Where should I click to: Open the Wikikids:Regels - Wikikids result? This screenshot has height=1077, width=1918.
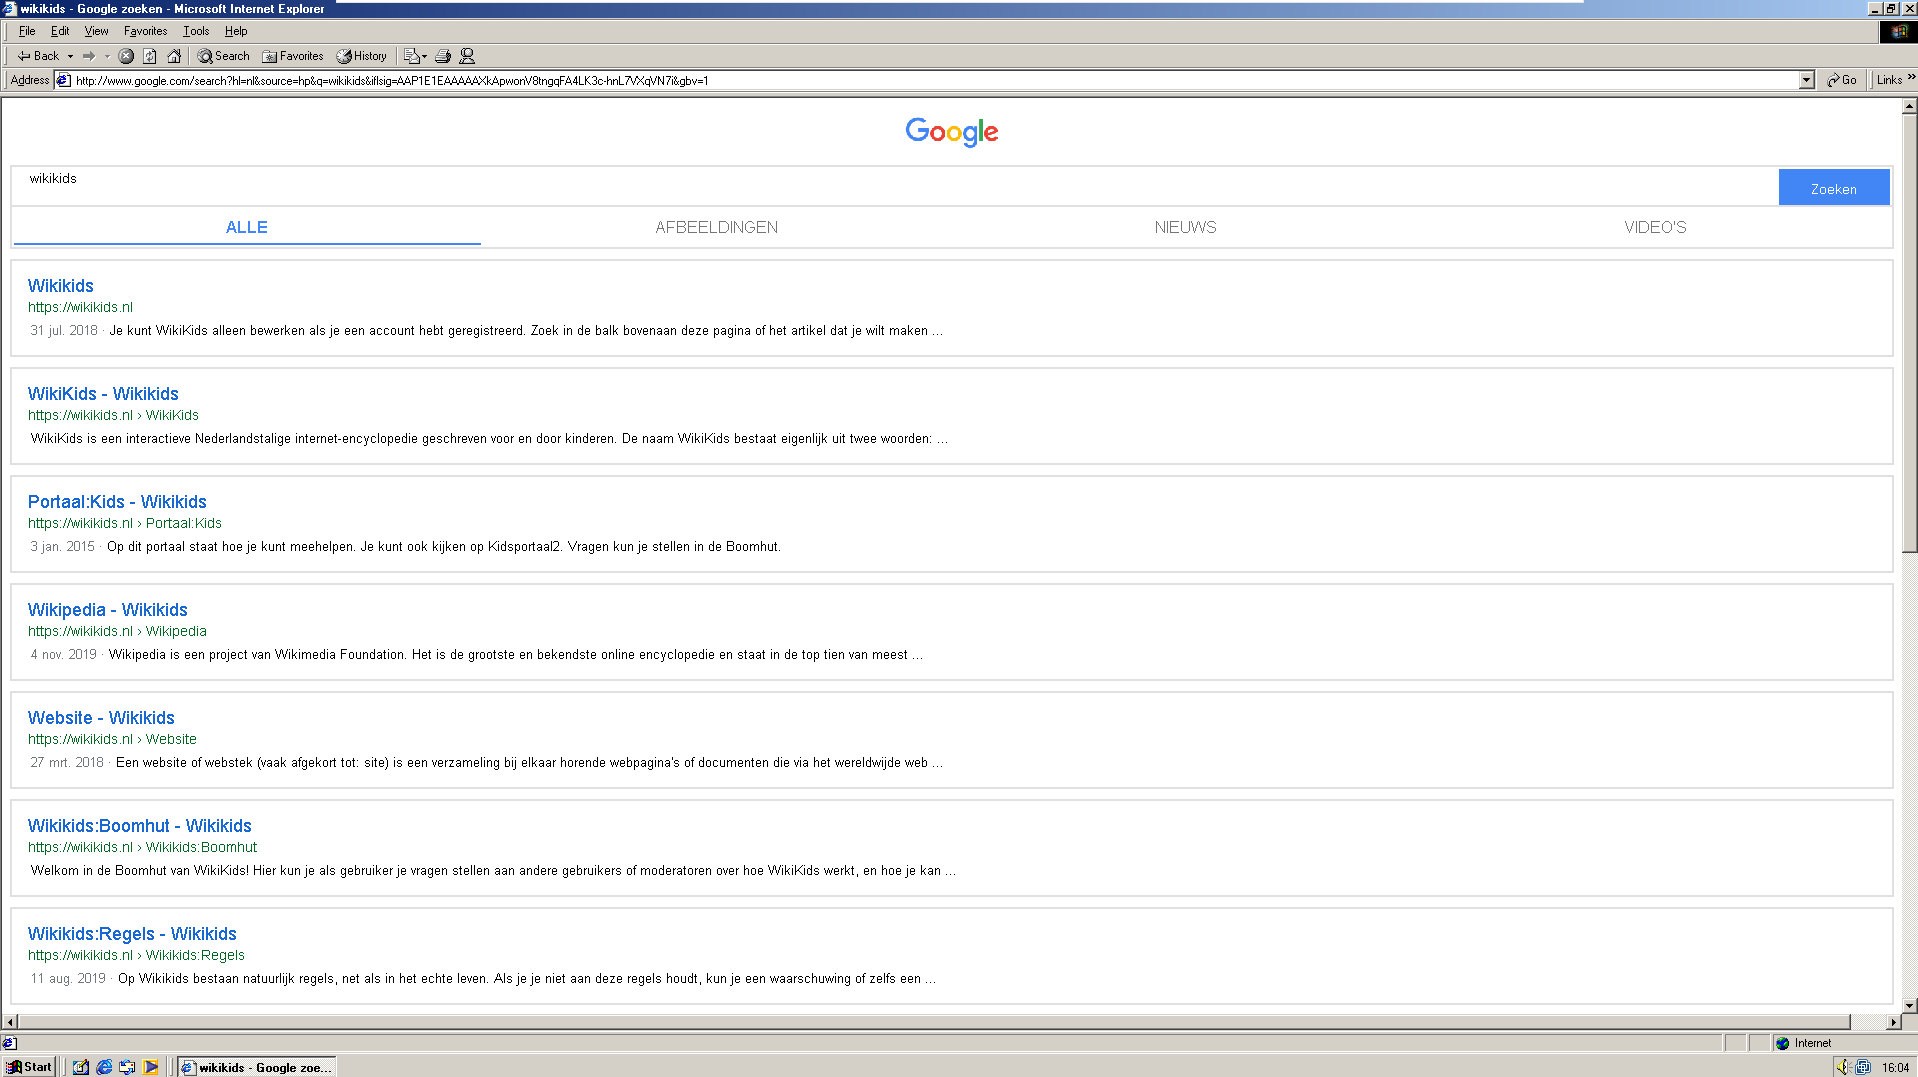[132, 934]
